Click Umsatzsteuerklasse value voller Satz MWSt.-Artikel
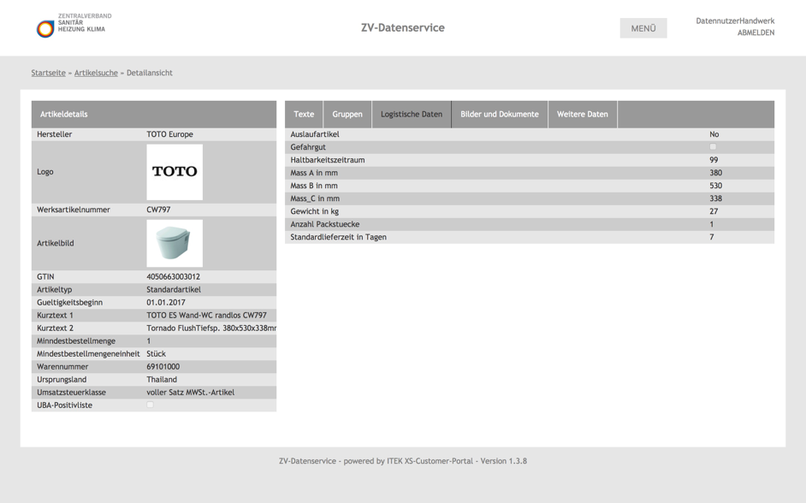 click(190, 392)
